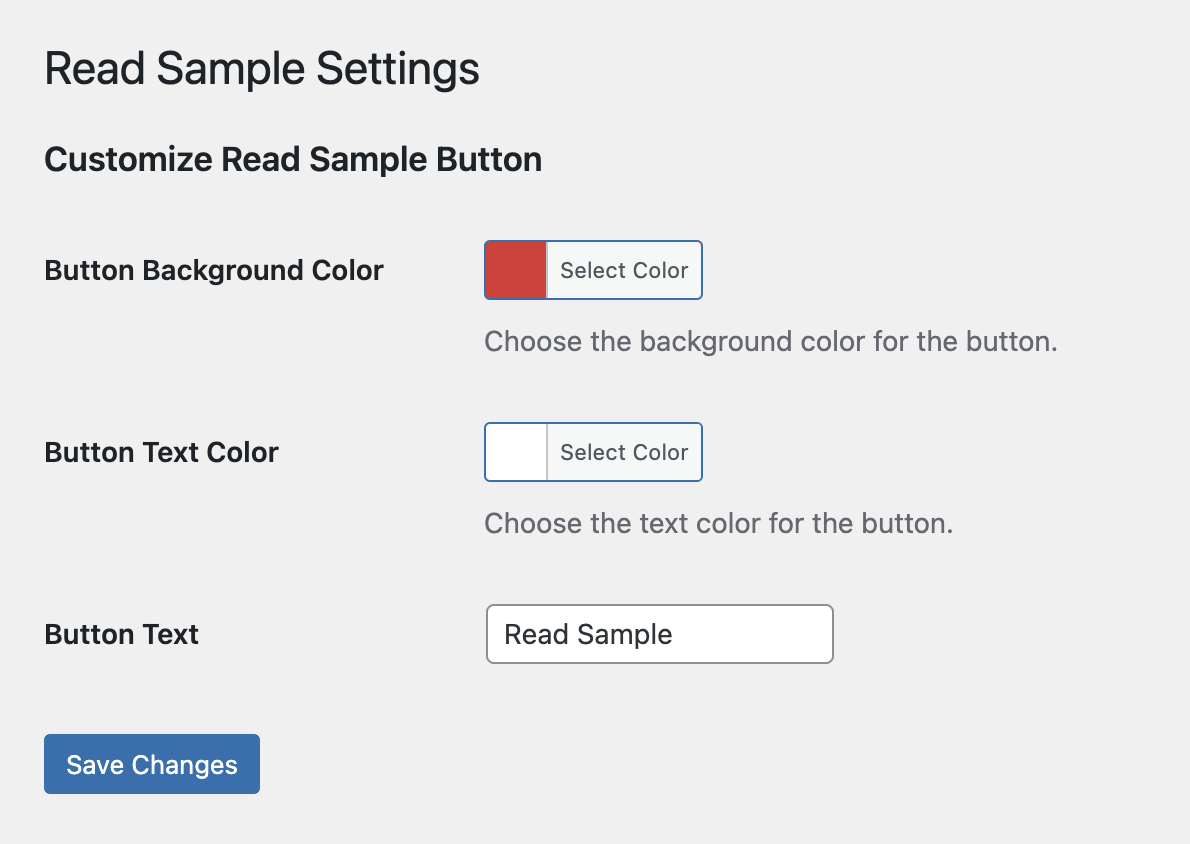Click Select Color for Button Text Color
Image resolution: width=1190 pixels, height=844 pixels.
(624, 452)
